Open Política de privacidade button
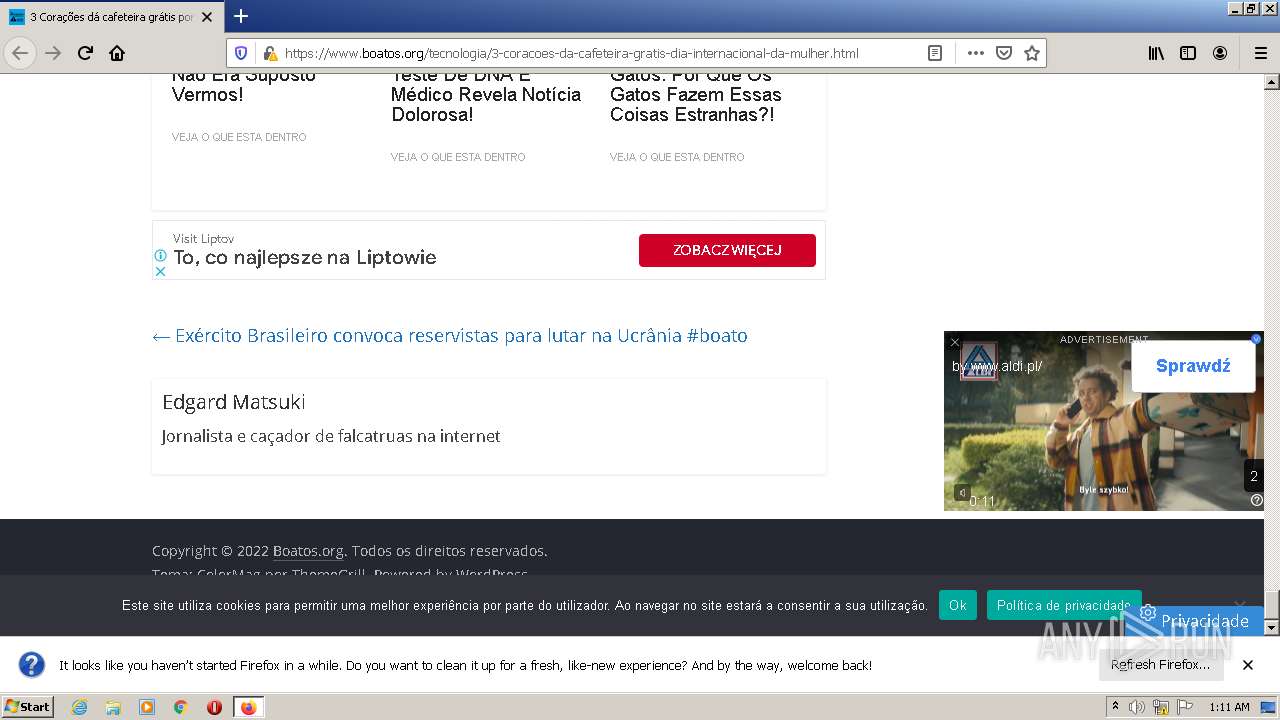1280x720 pixels. [x=1064, y=605]
